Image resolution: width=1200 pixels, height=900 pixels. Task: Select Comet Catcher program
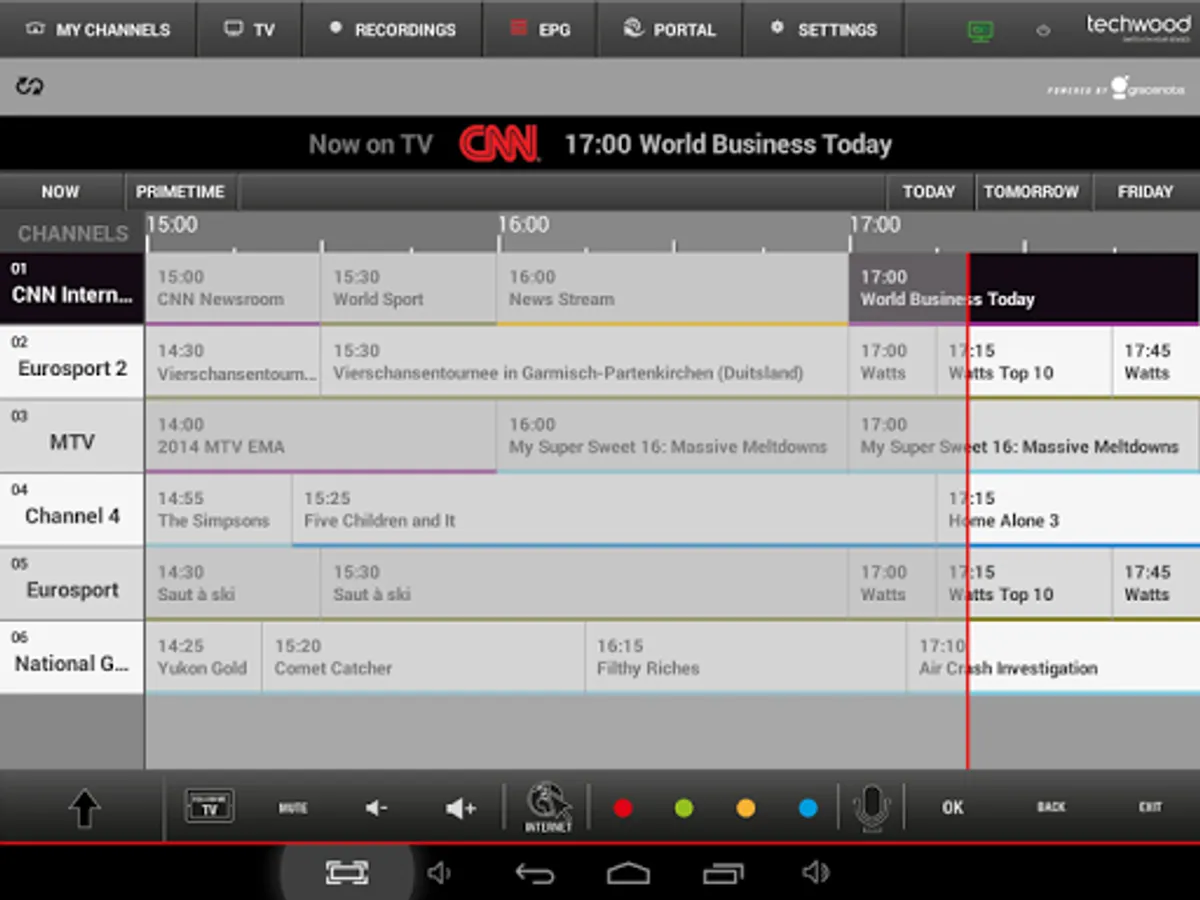pos(424,657)
